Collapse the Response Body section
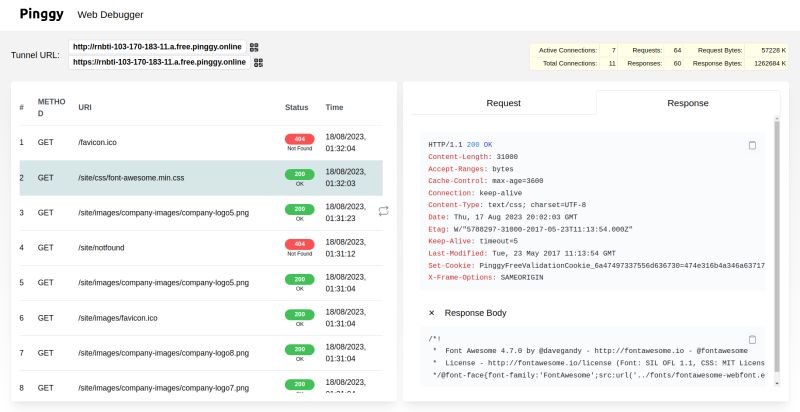800x412 pixels. tap(432, 313)
